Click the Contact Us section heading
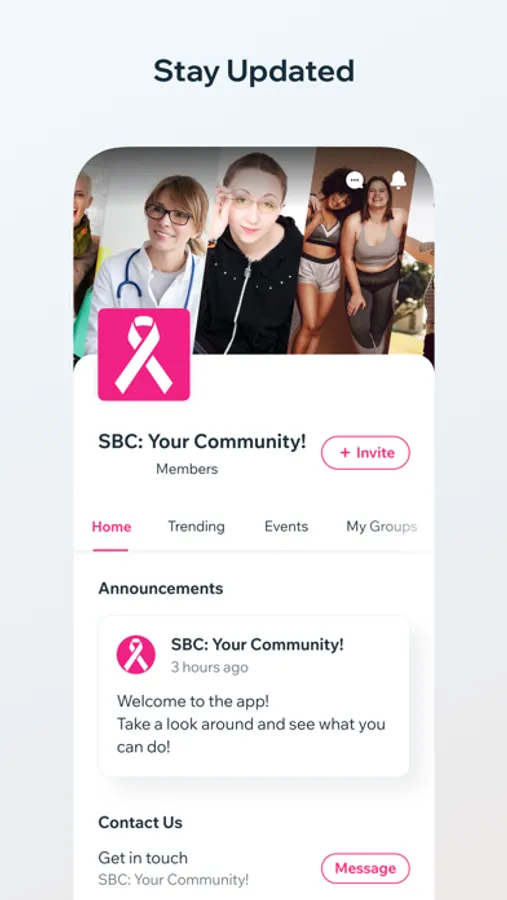This screenshot has width=507, height=900. click(140, 823)
